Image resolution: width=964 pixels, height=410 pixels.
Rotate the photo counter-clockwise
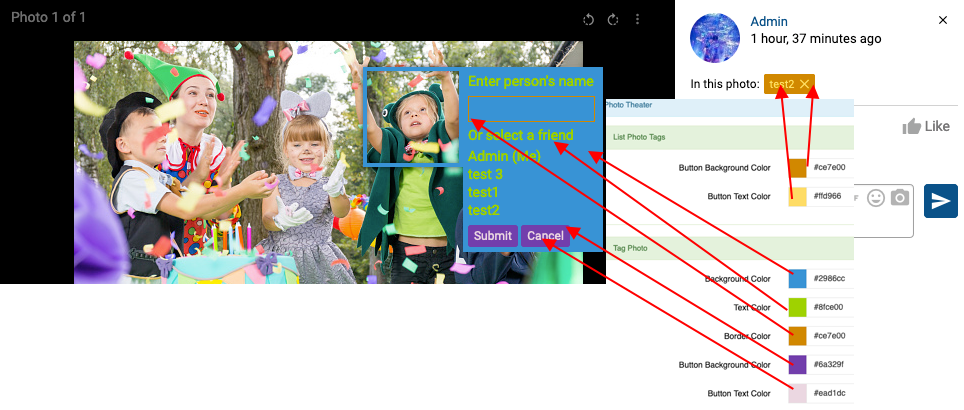point(588,20)
